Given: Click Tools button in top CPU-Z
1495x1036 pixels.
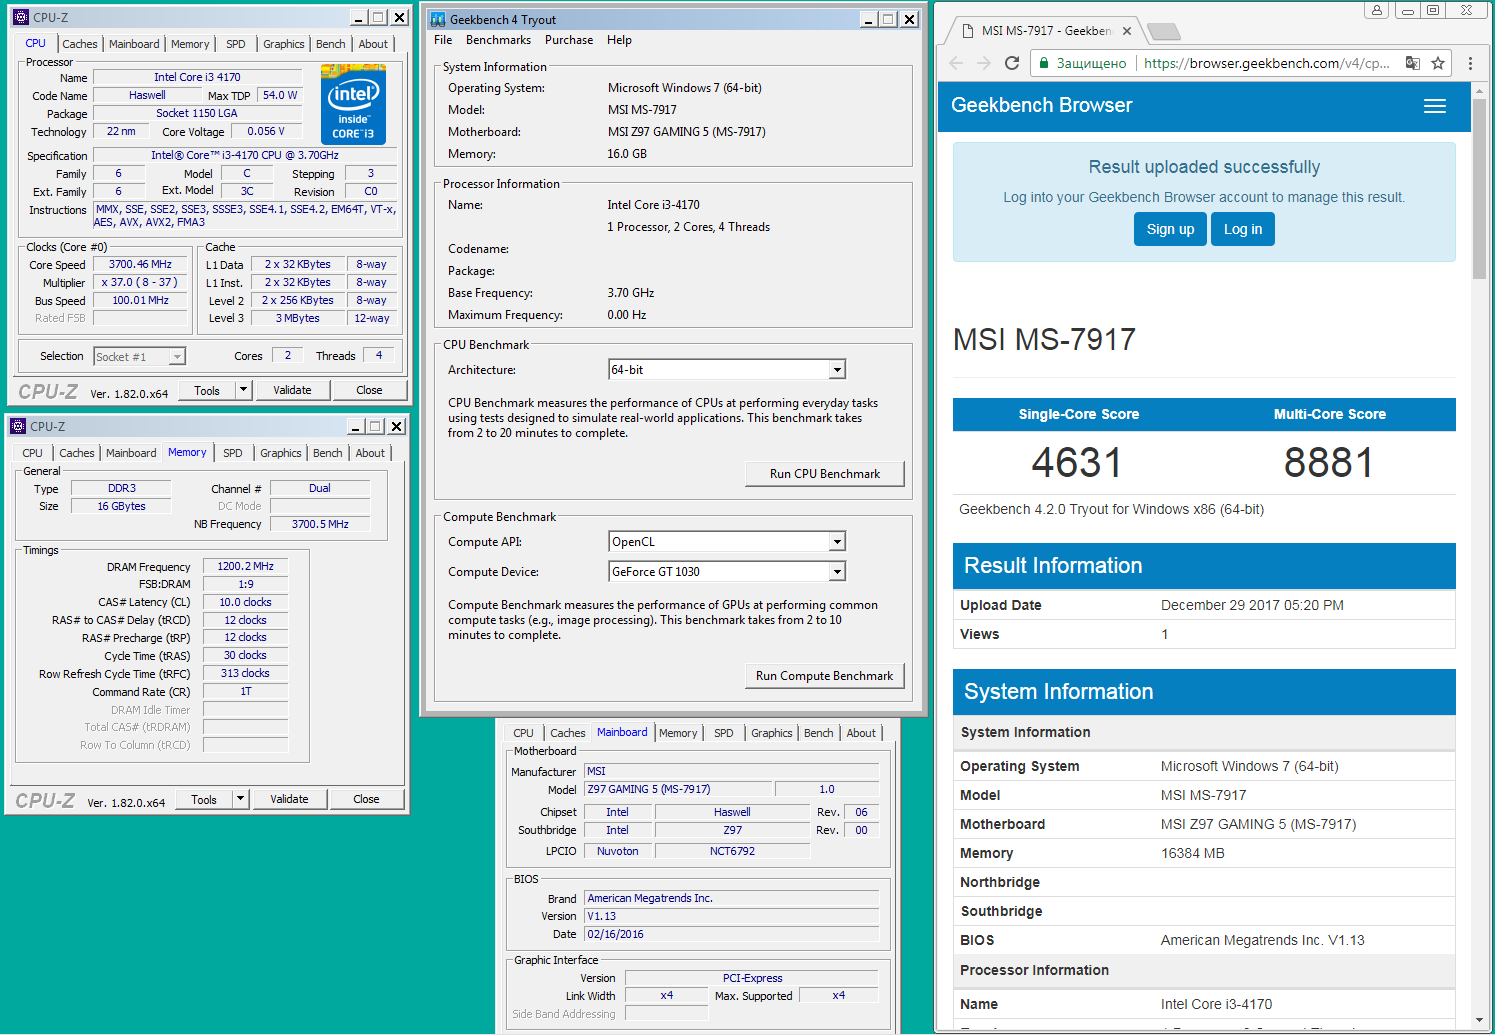Looking at the screenshot, I should (x=207, y=390).
